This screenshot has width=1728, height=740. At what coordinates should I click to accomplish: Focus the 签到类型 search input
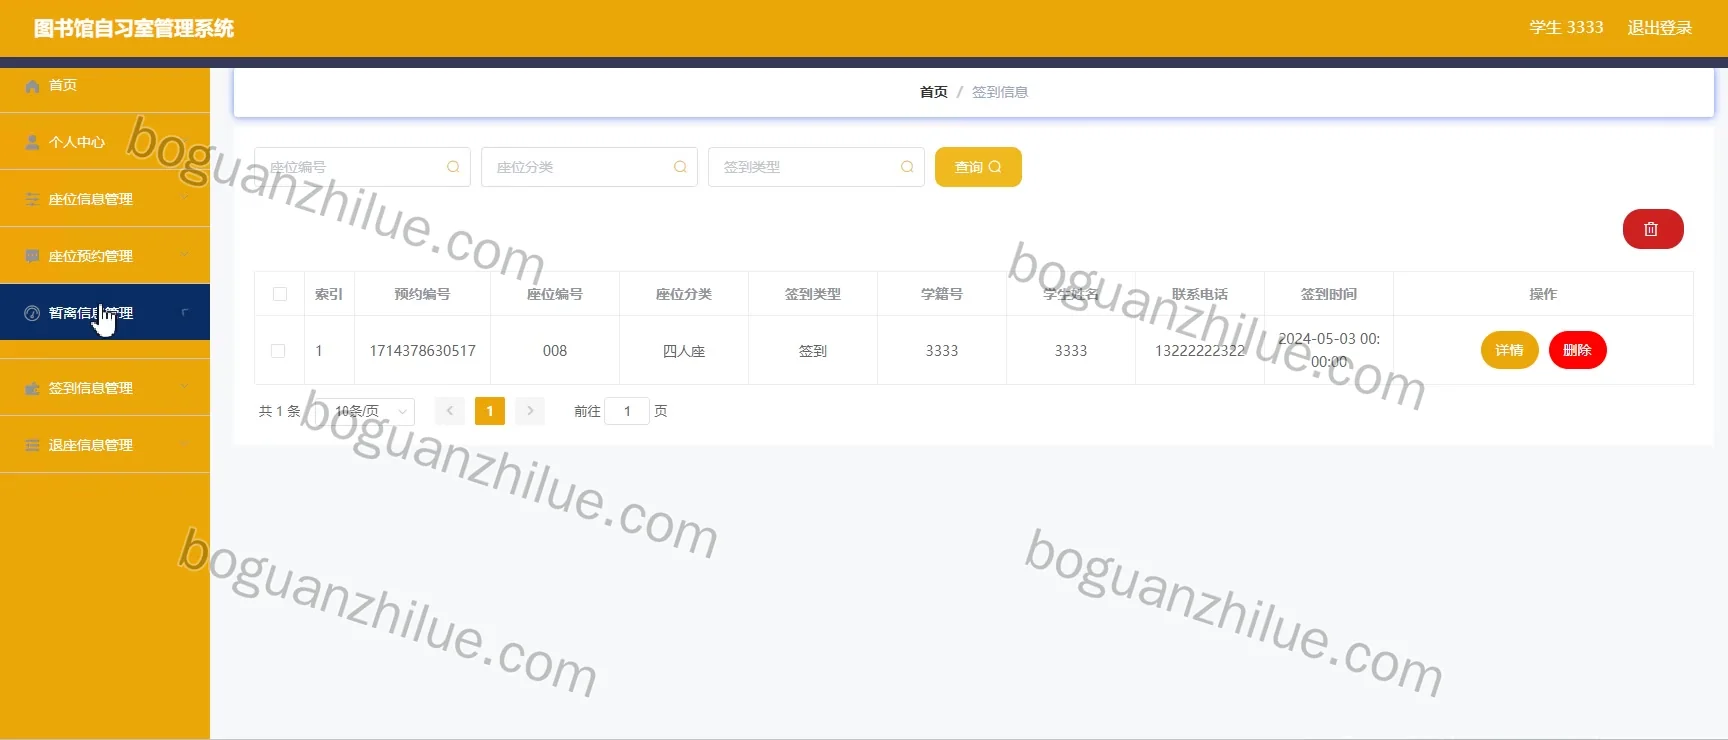[816, 167]
